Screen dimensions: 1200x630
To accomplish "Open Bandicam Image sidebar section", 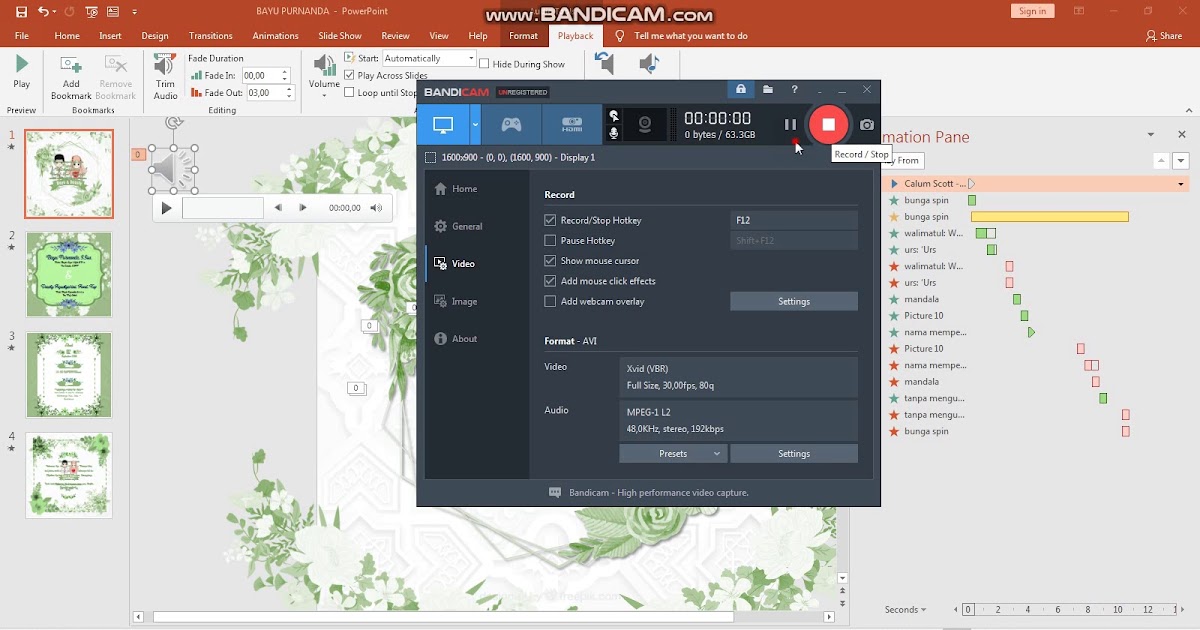I will 464,301.
